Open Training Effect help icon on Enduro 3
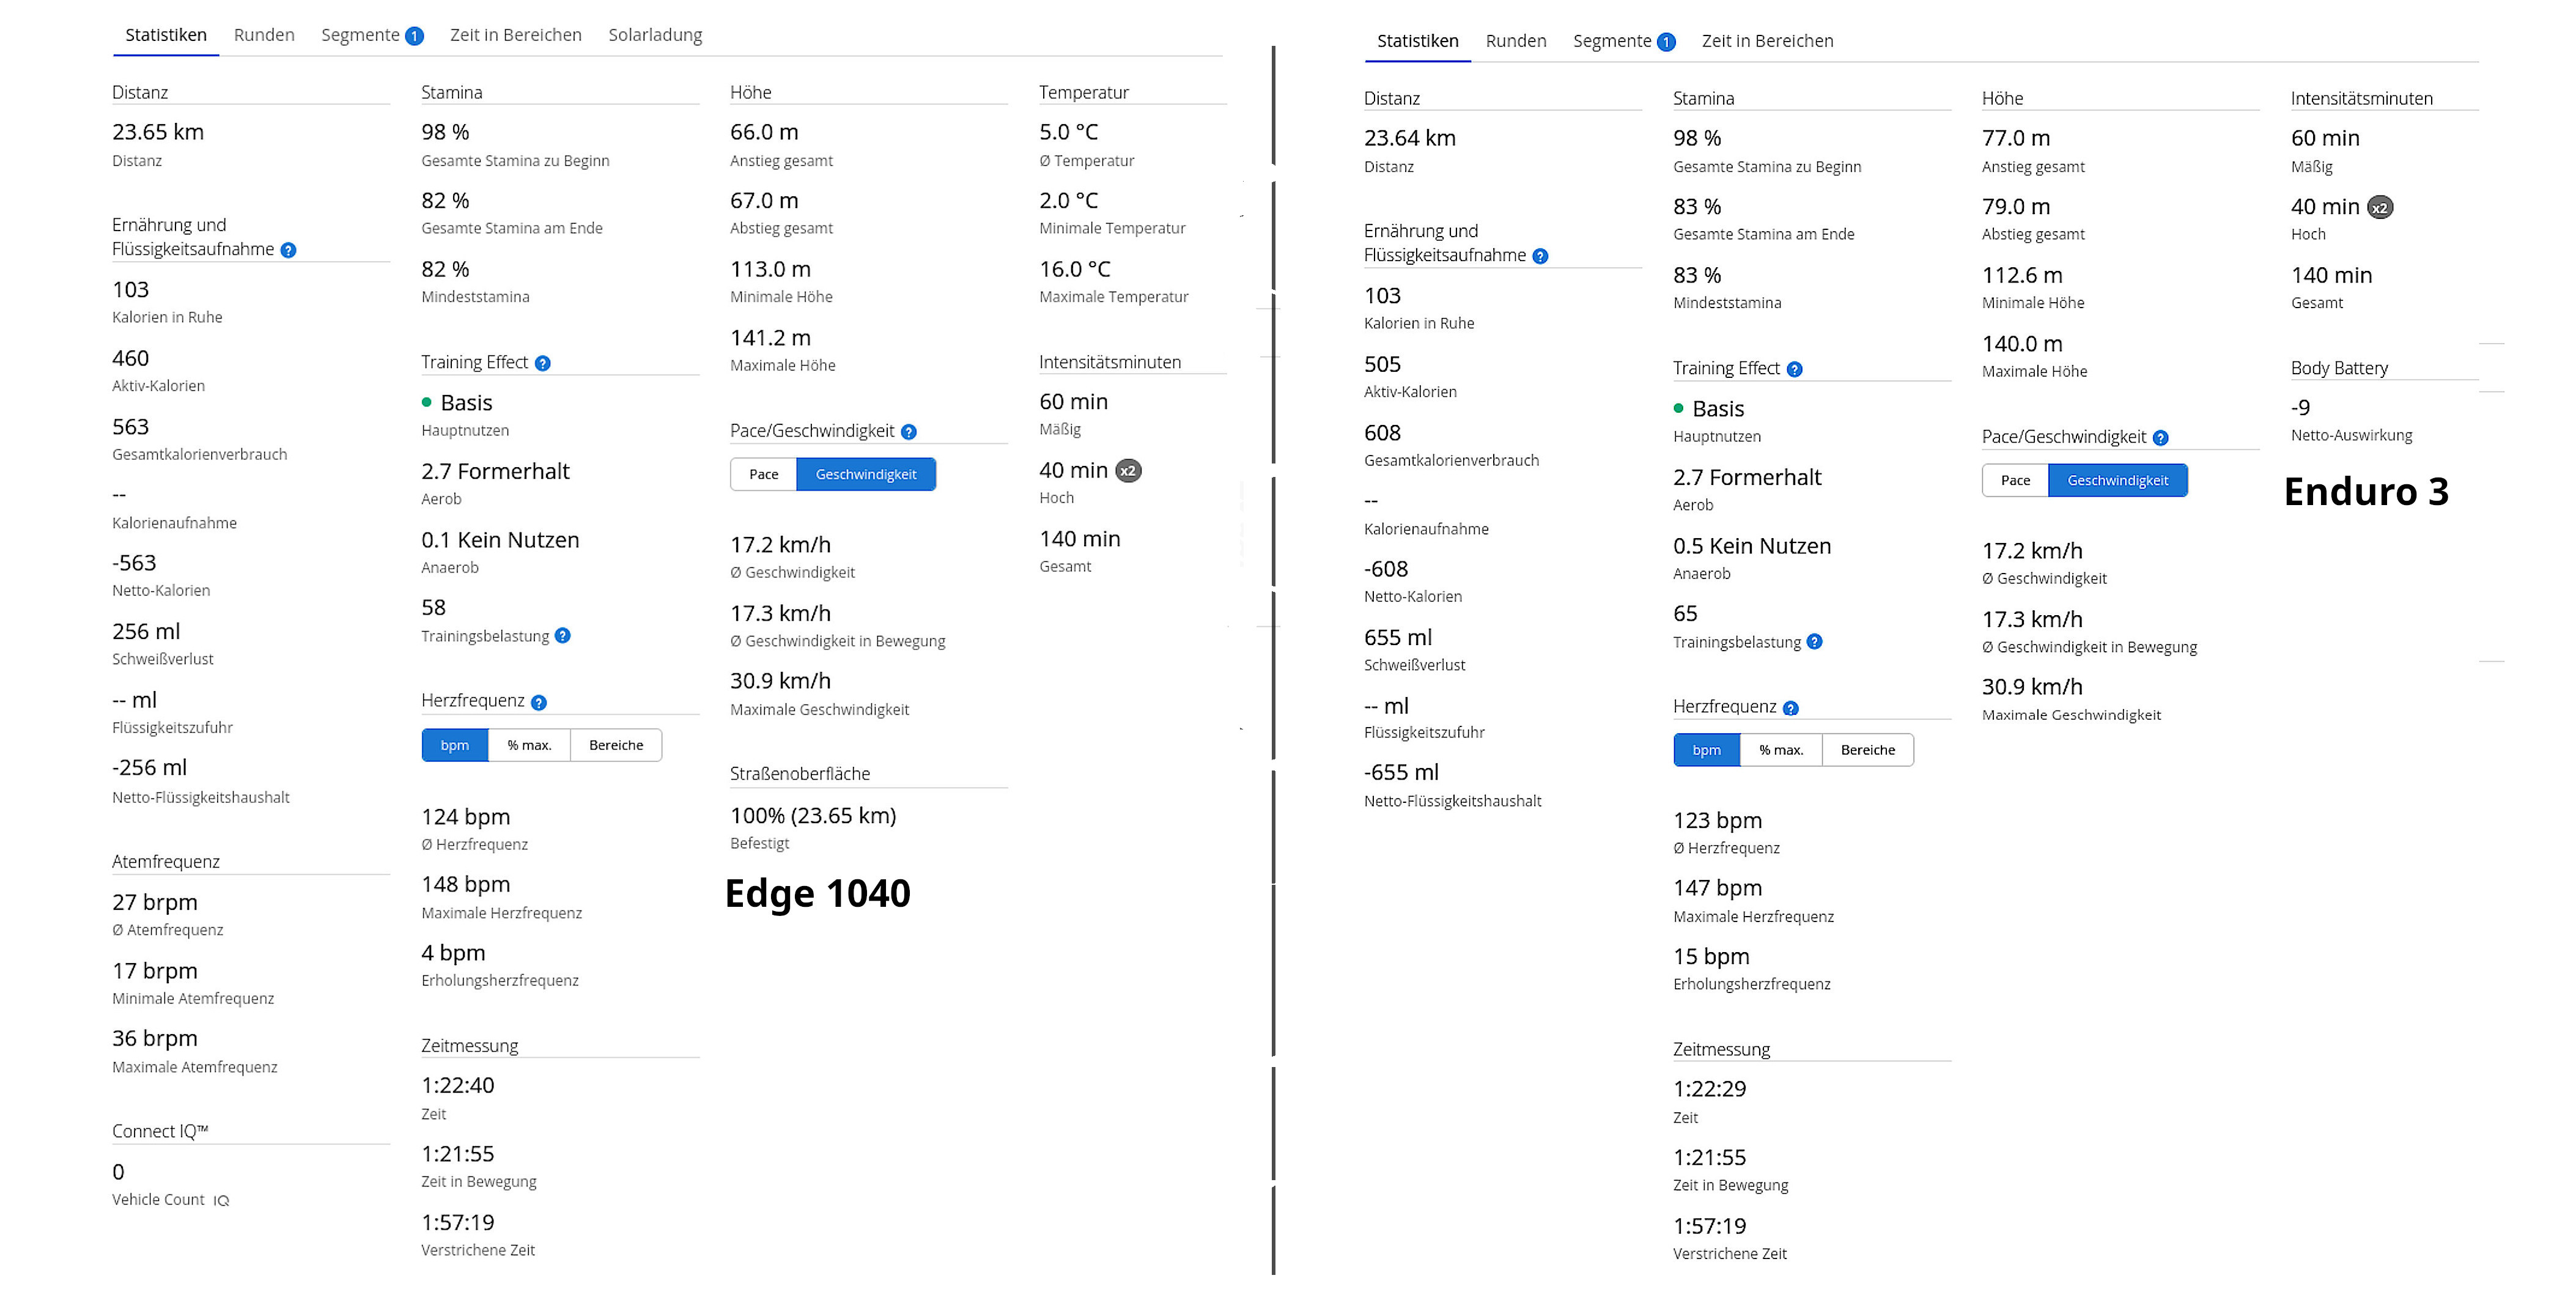Viewport: 2576px width, 1300px height. tap(1795, 369)
